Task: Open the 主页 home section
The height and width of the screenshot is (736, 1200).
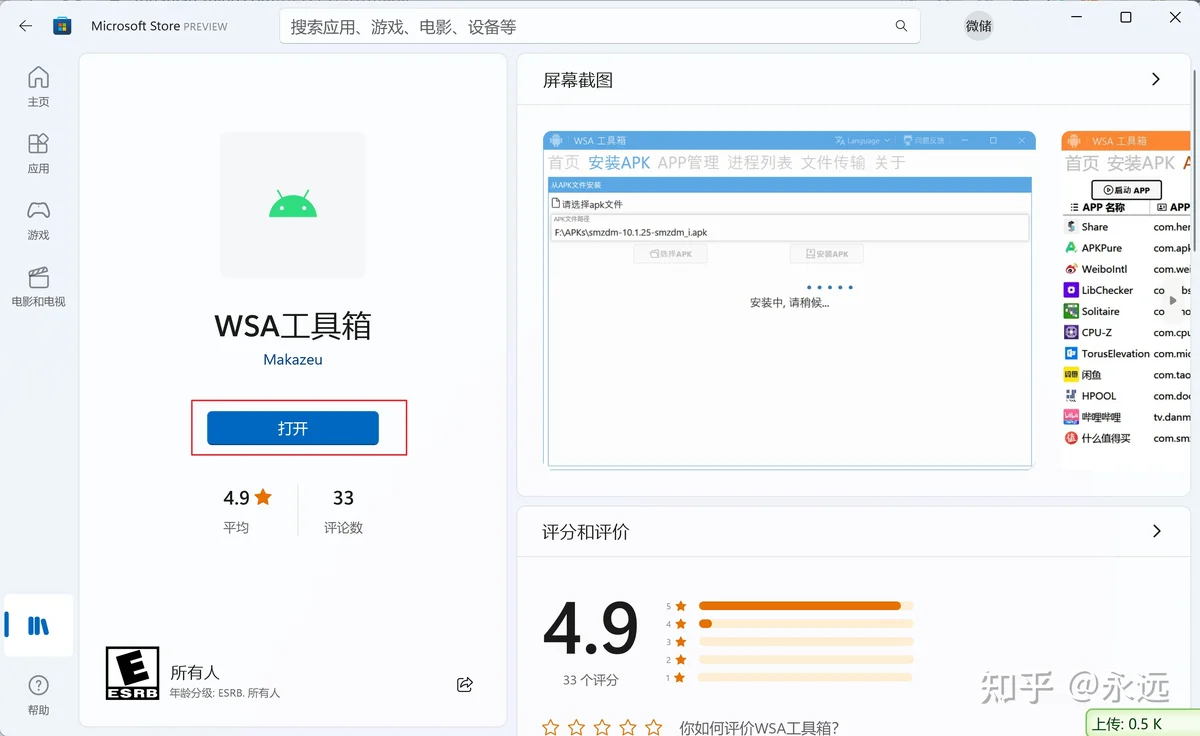Action: [38, 87]
